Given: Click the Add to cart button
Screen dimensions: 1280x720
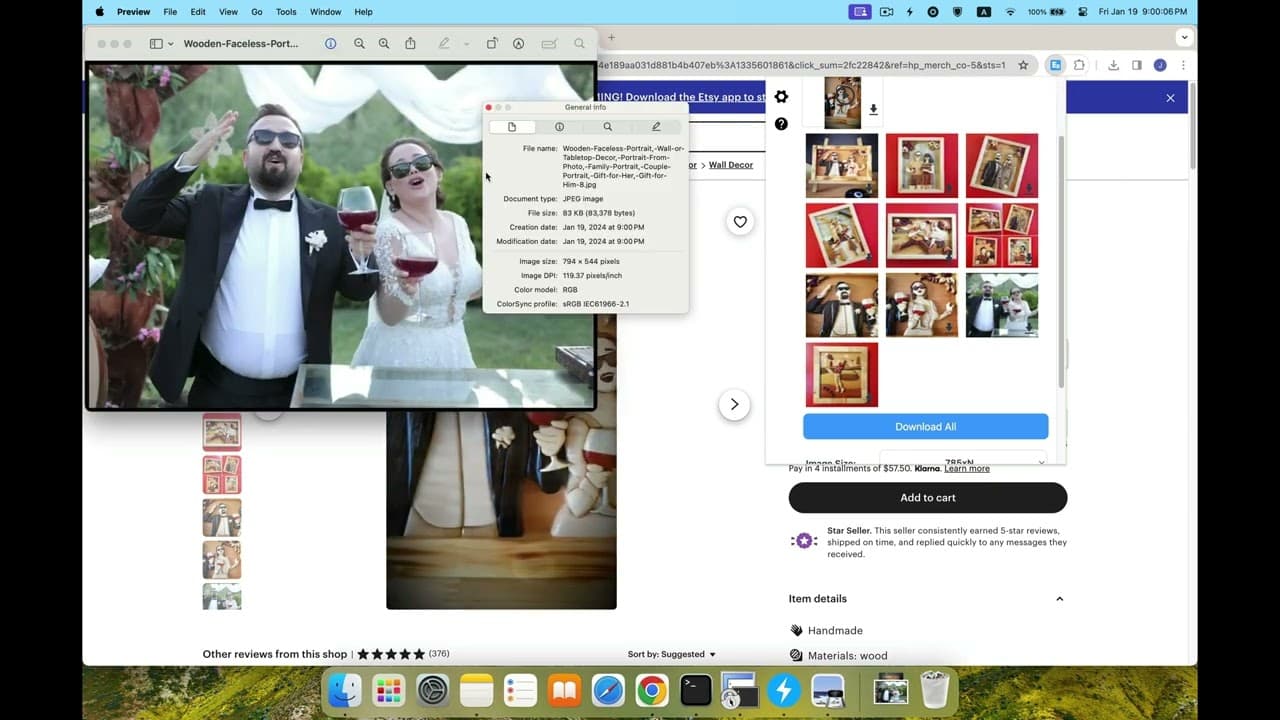Looking at the screenshot, I should point(928,498).
